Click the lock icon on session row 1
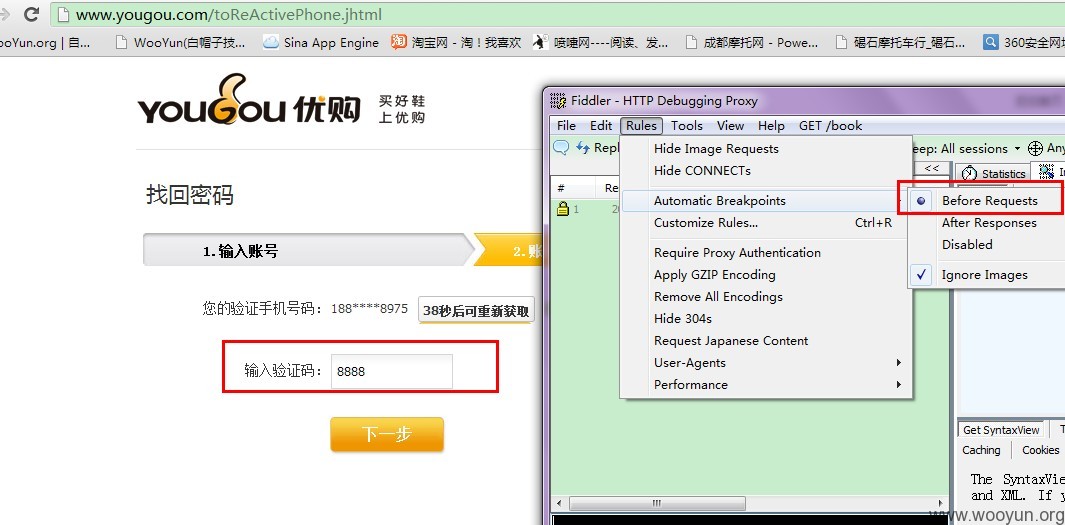This screenshot has height=525, width=1065. click(562, 209)
